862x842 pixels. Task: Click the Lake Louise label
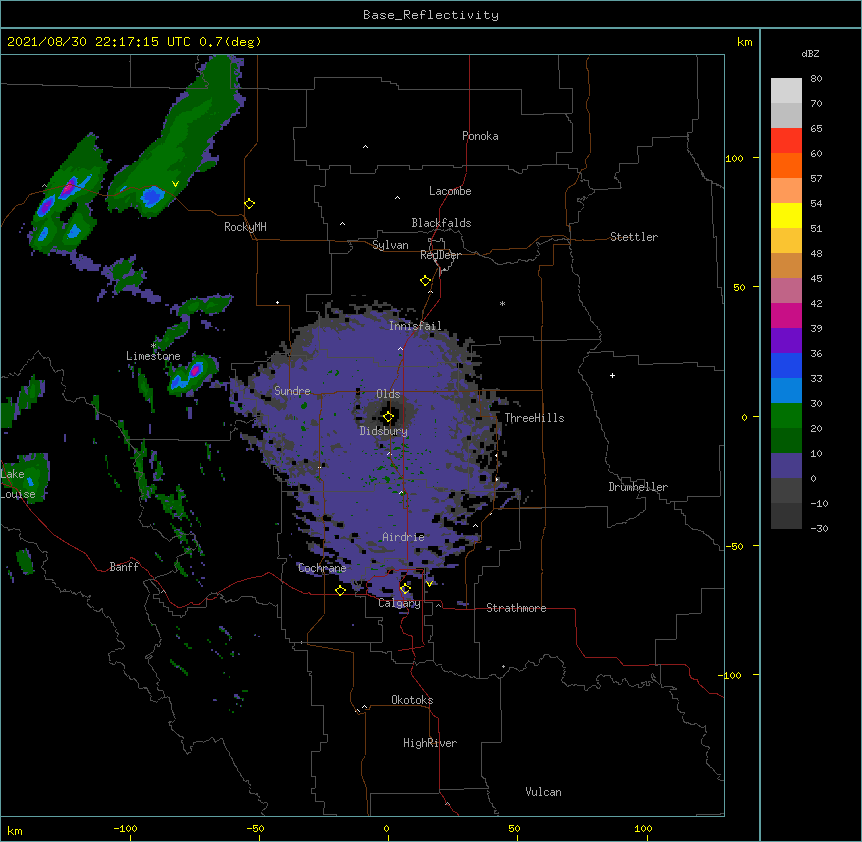pos(18,484)
